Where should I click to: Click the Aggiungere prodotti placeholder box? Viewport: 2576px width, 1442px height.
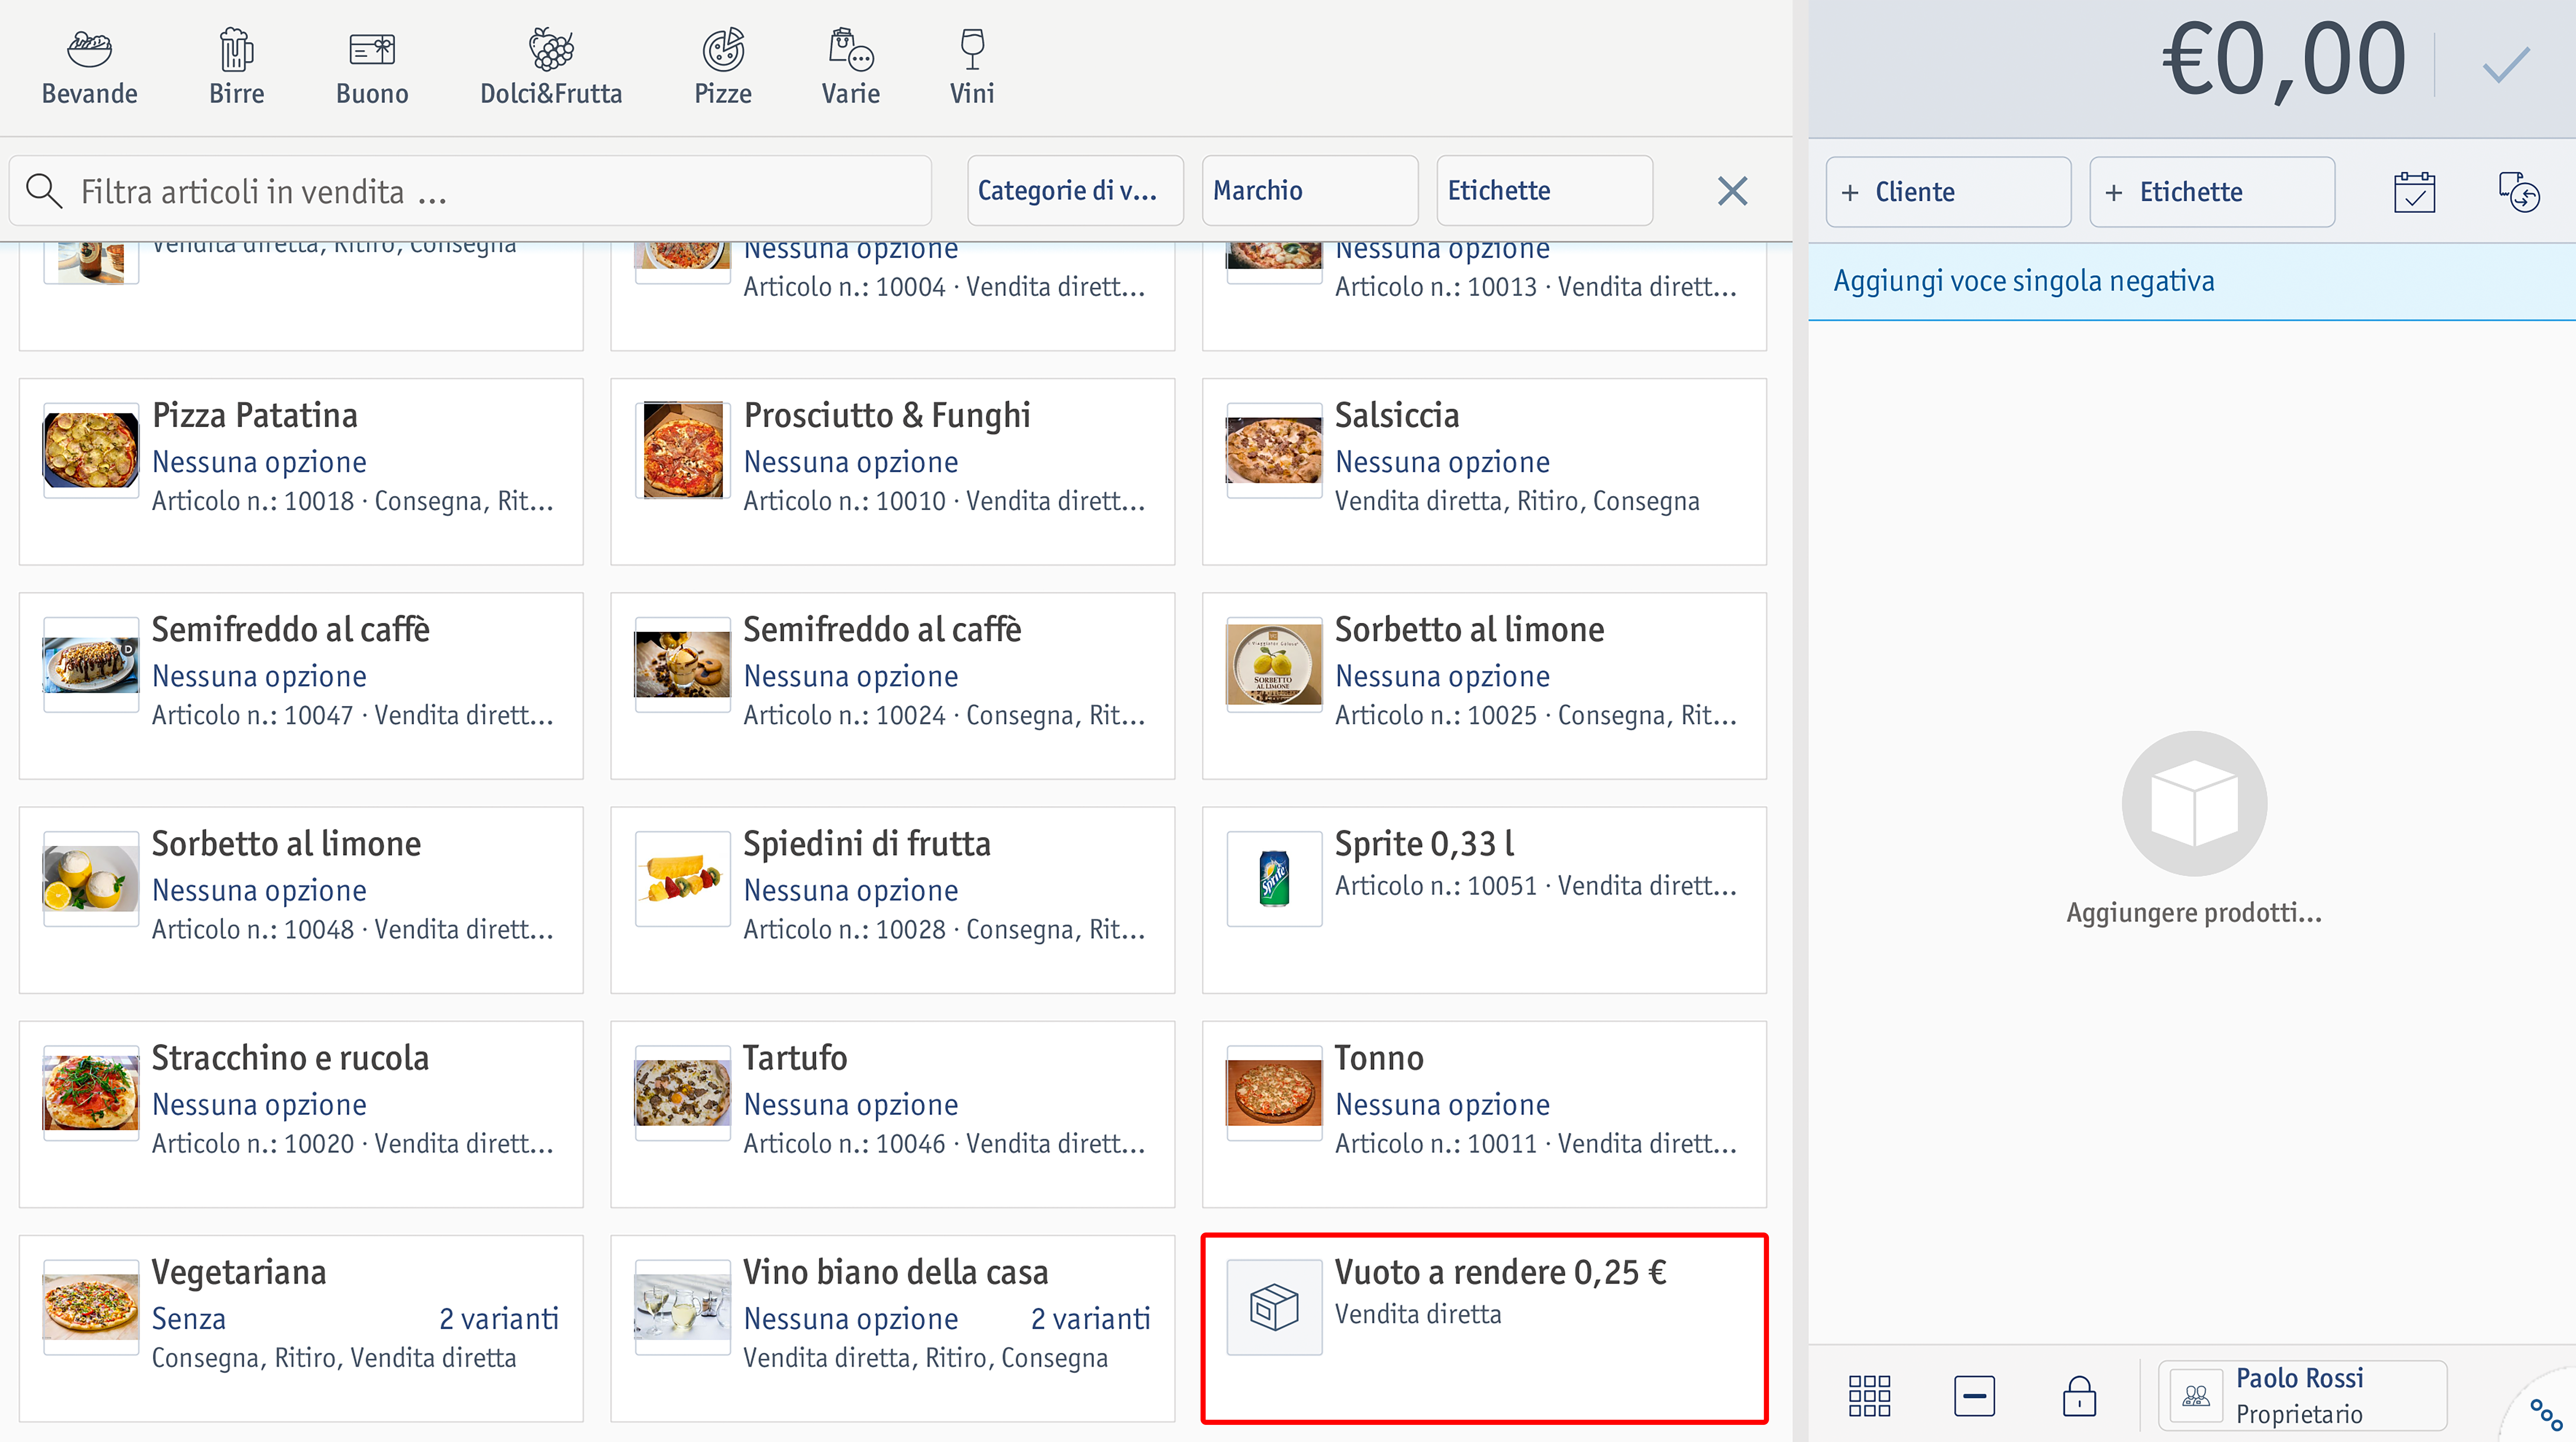2194,803
